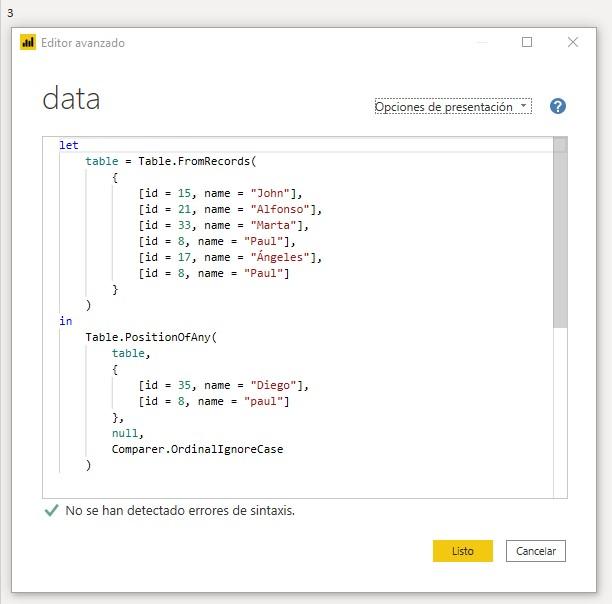Click the green syntax check mark icon
This screenshot has width=612, height=604.
click(52, 510)
